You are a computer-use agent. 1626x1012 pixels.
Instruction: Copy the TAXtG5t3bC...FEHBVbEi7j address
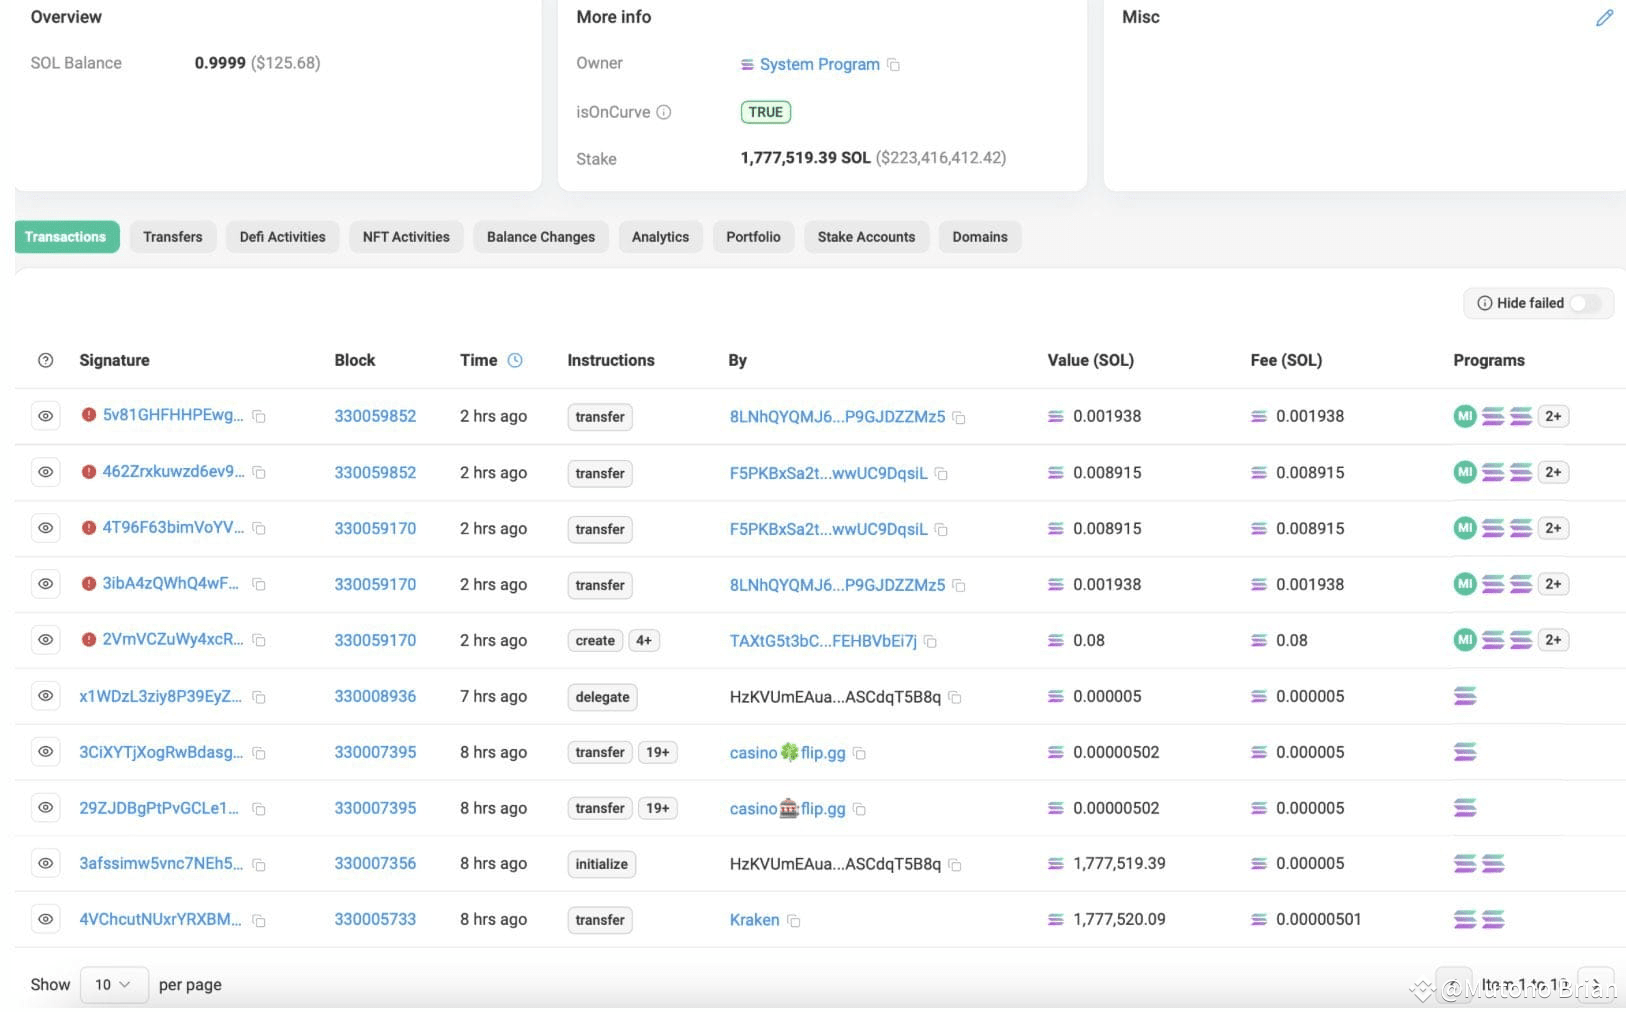pyautogui.click(x=930, y=641)
